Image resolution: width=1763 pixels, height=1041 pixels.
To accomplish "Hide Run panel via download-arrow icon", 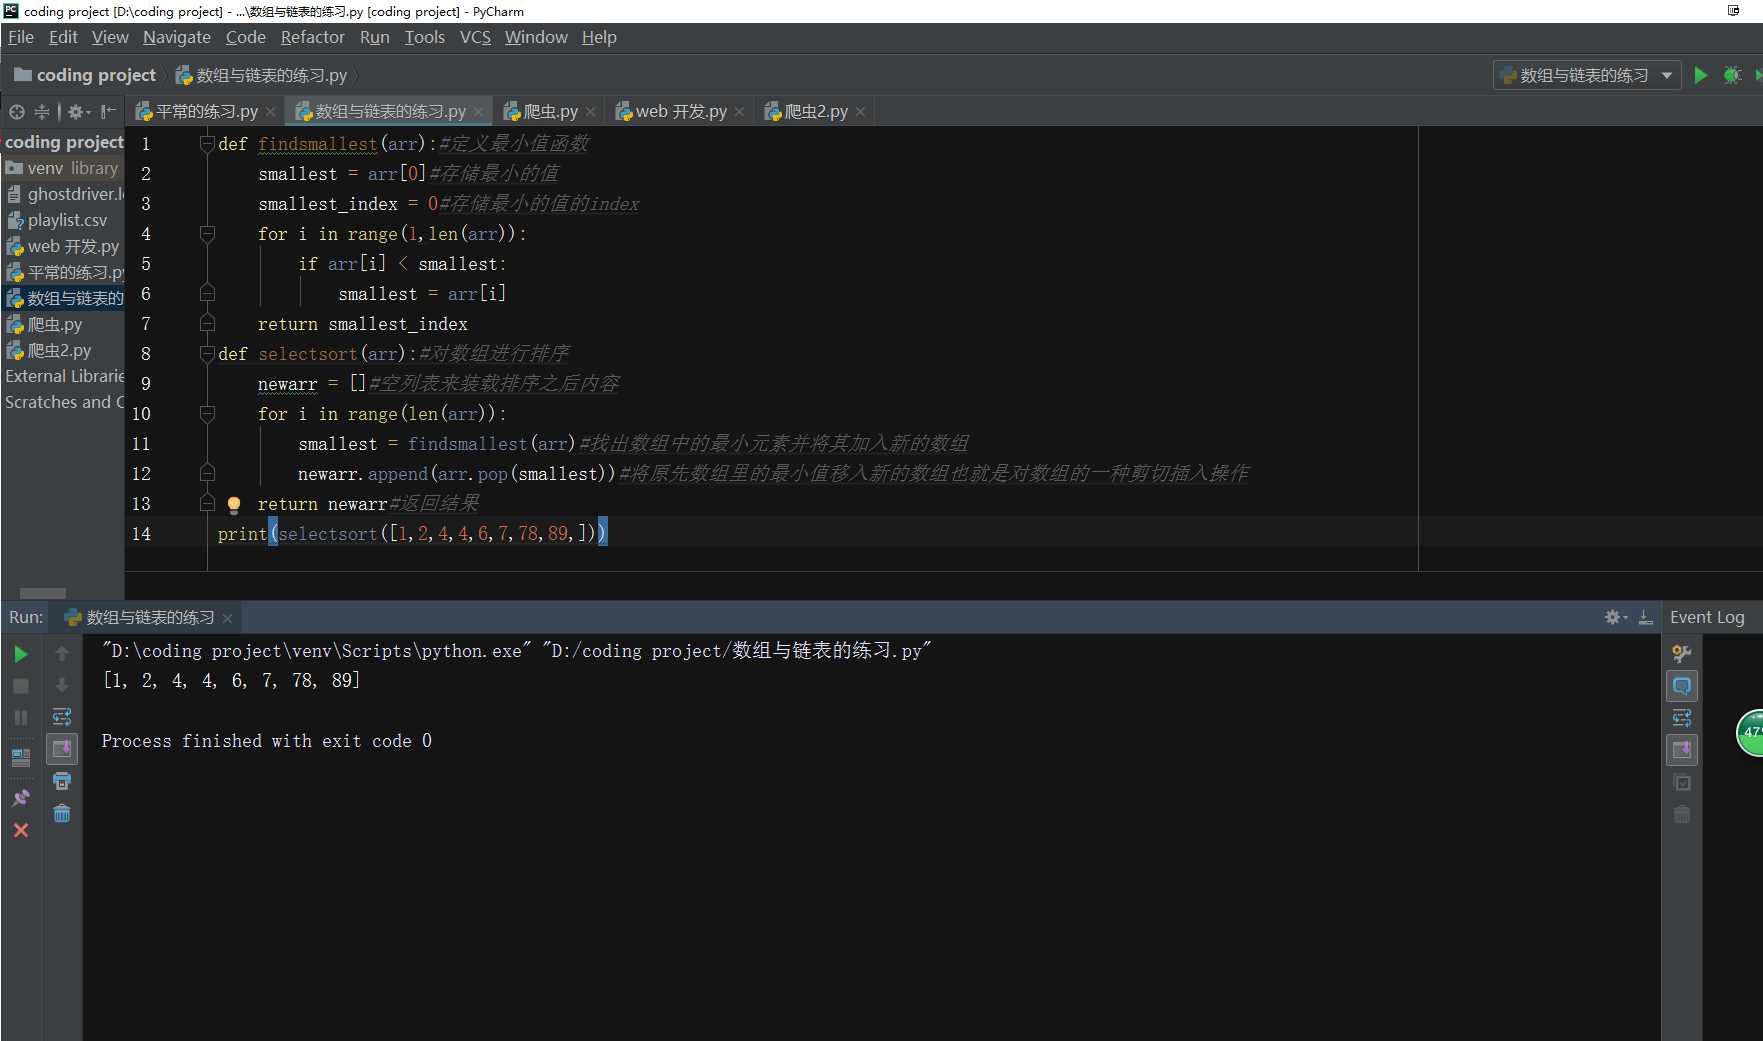I will pos(1645,617).
